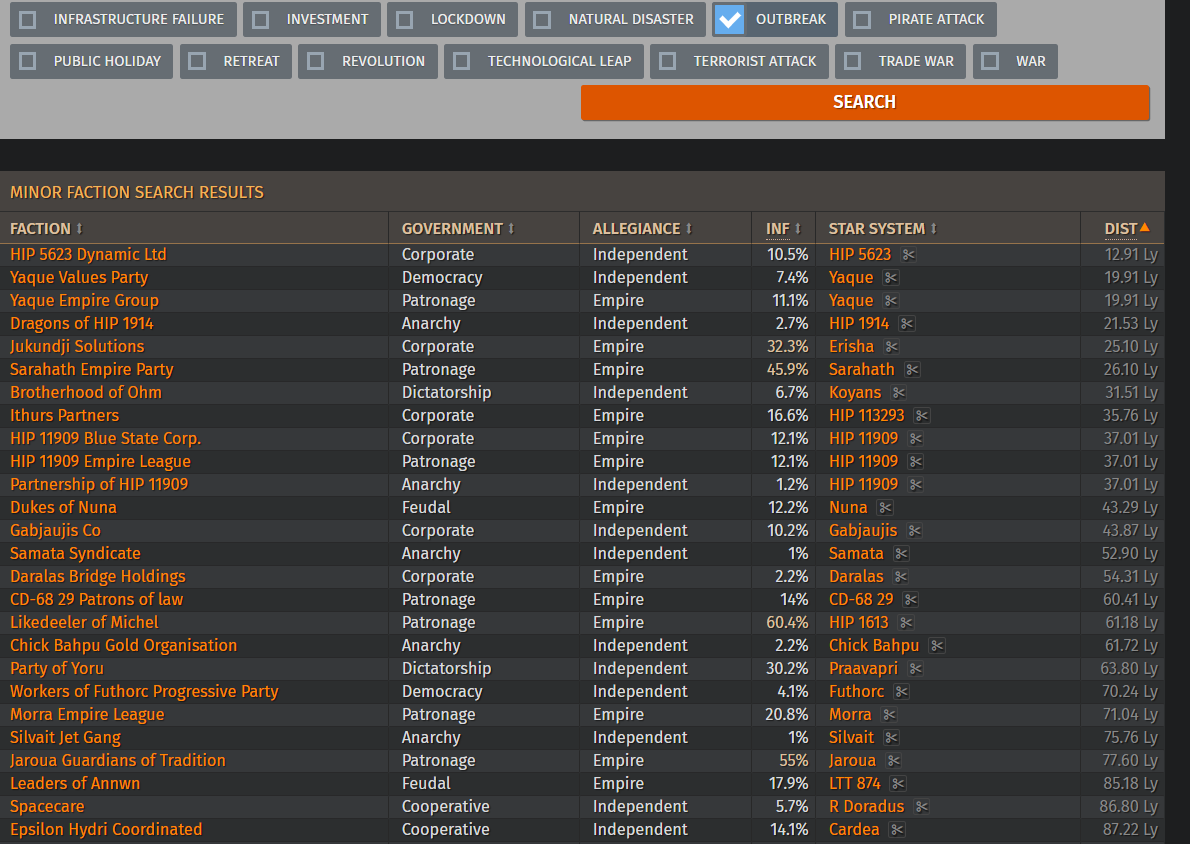Open Jukundji Solutions faction page
This screenshot has width=1190, height=844.
(x=77, y=347)
